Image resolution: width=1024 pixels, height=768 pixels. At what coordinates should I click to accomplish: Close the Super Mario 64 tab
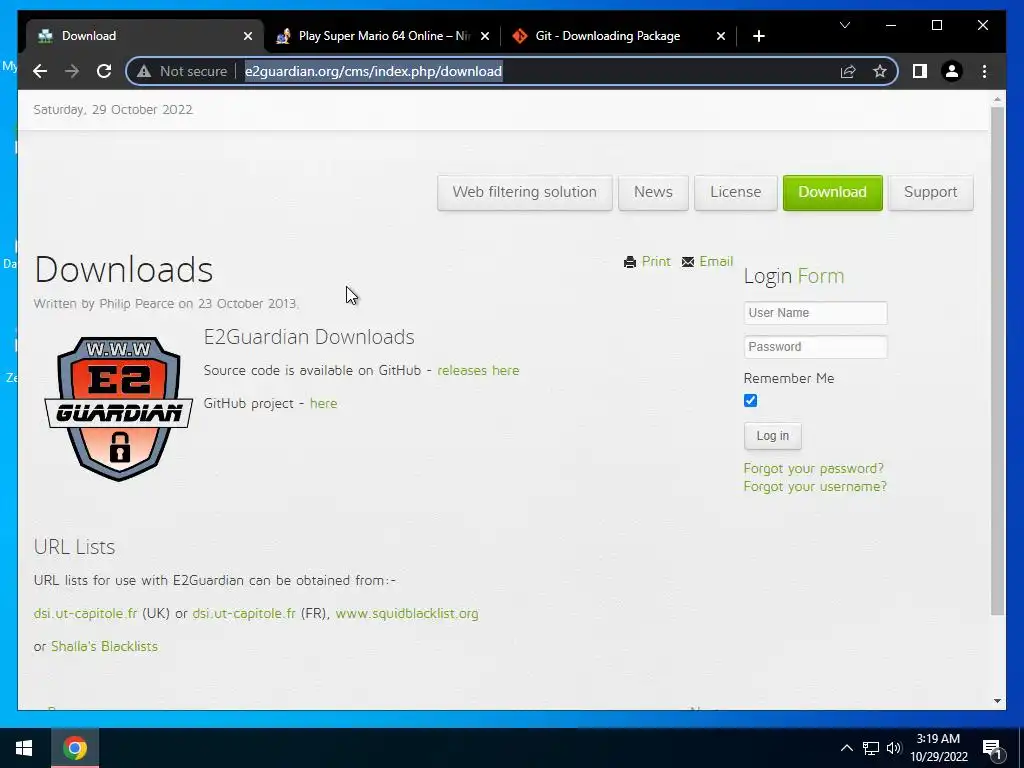tap(485, 36)
